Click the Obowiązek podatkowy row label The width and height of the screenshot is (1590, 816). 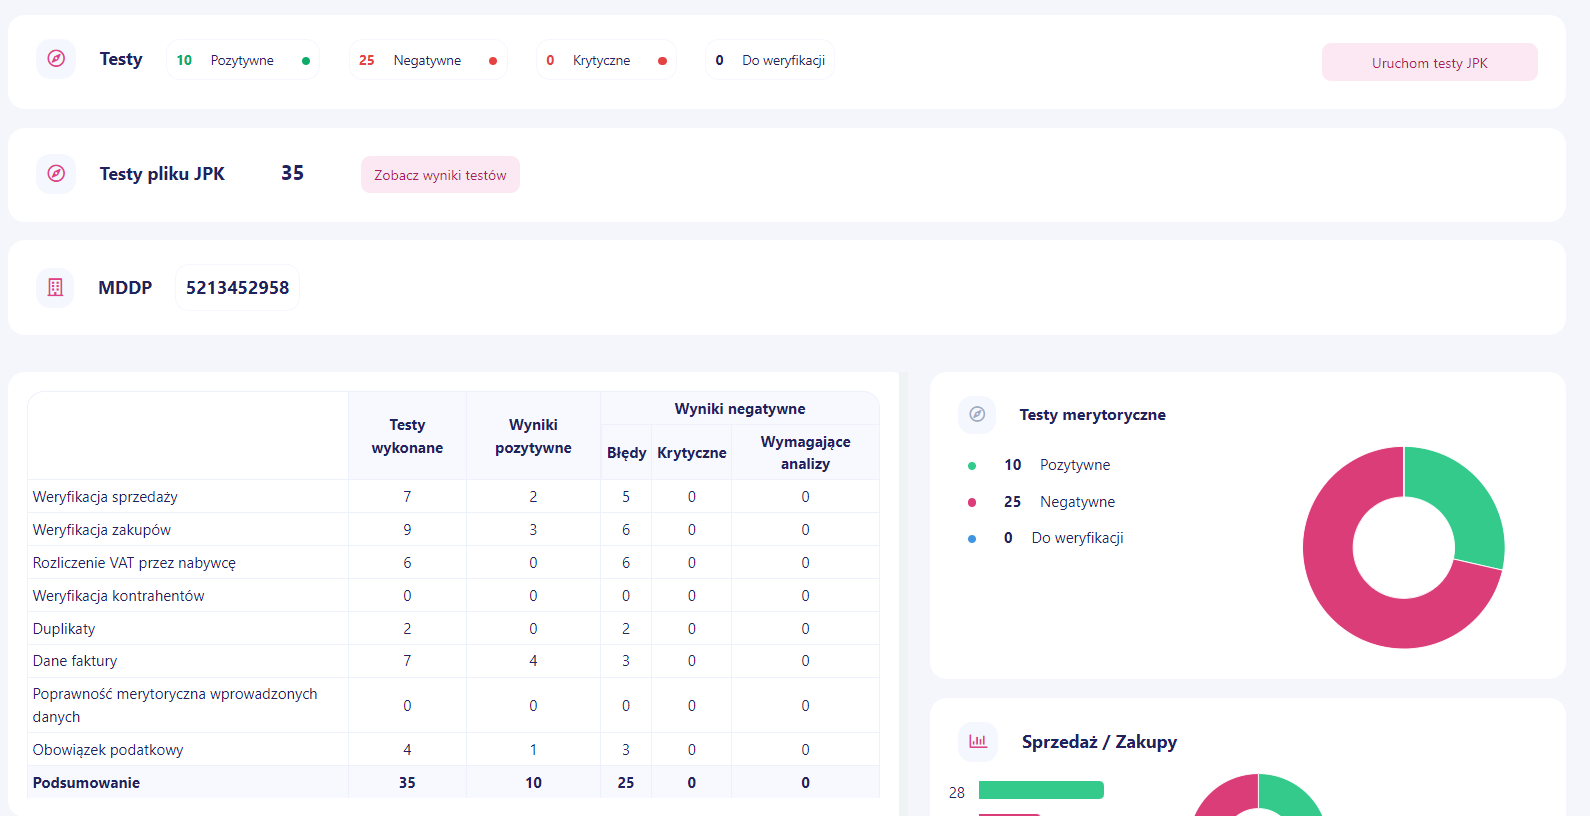click(x=108, y=750)
